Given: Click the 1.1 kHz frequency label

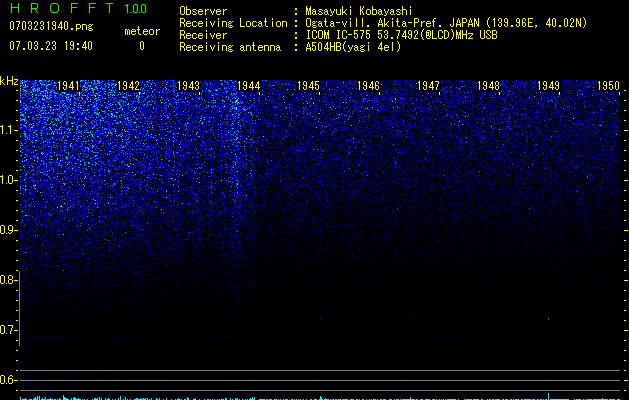Looking at the screenshot, I should click(x=8, y=130).
